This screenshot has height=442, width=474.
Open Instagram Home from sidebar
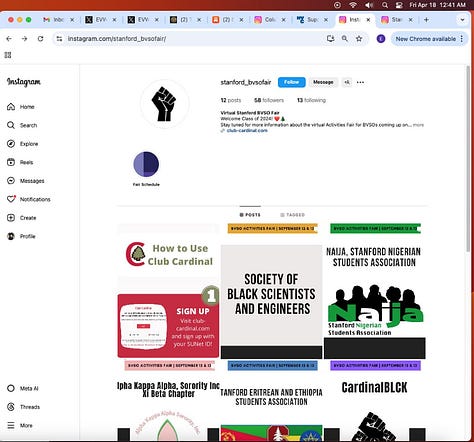pyautogui.click(x=21, y=107)
